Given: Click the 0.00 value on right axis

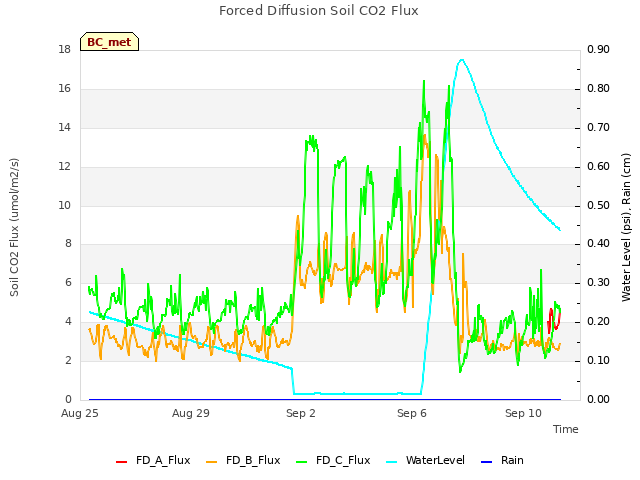Looking at the screenshot, I should (598, 400).
